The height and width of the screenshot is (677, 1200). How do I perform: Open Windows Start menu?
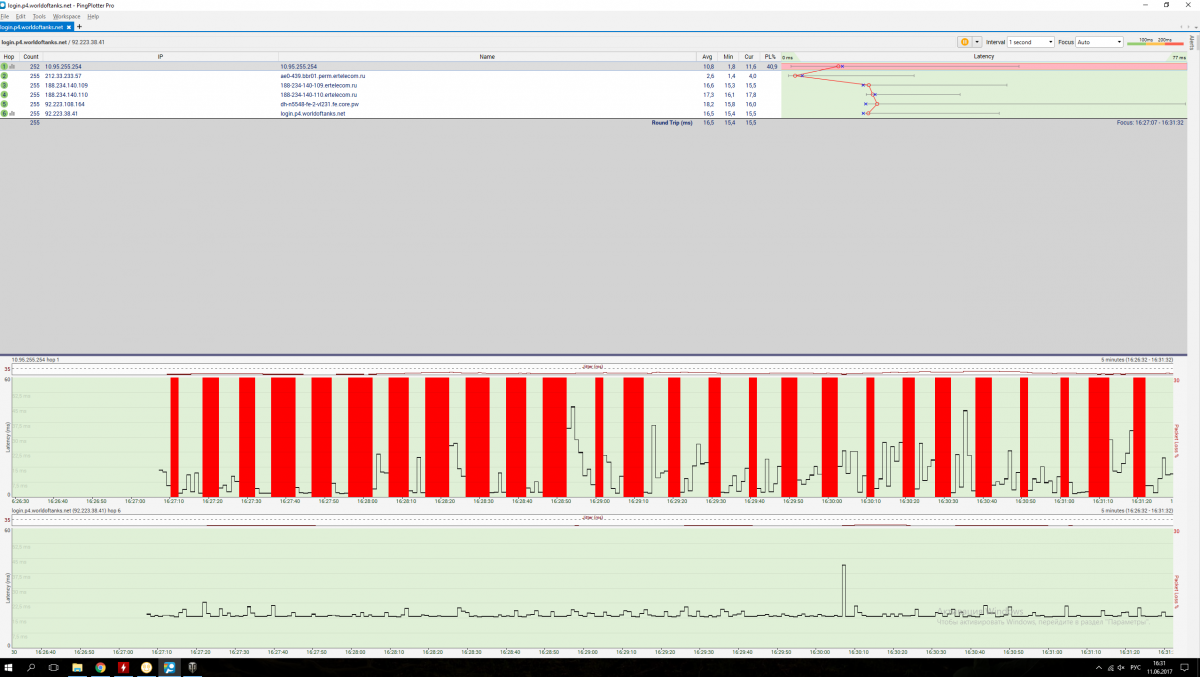(x=10, y=667)
